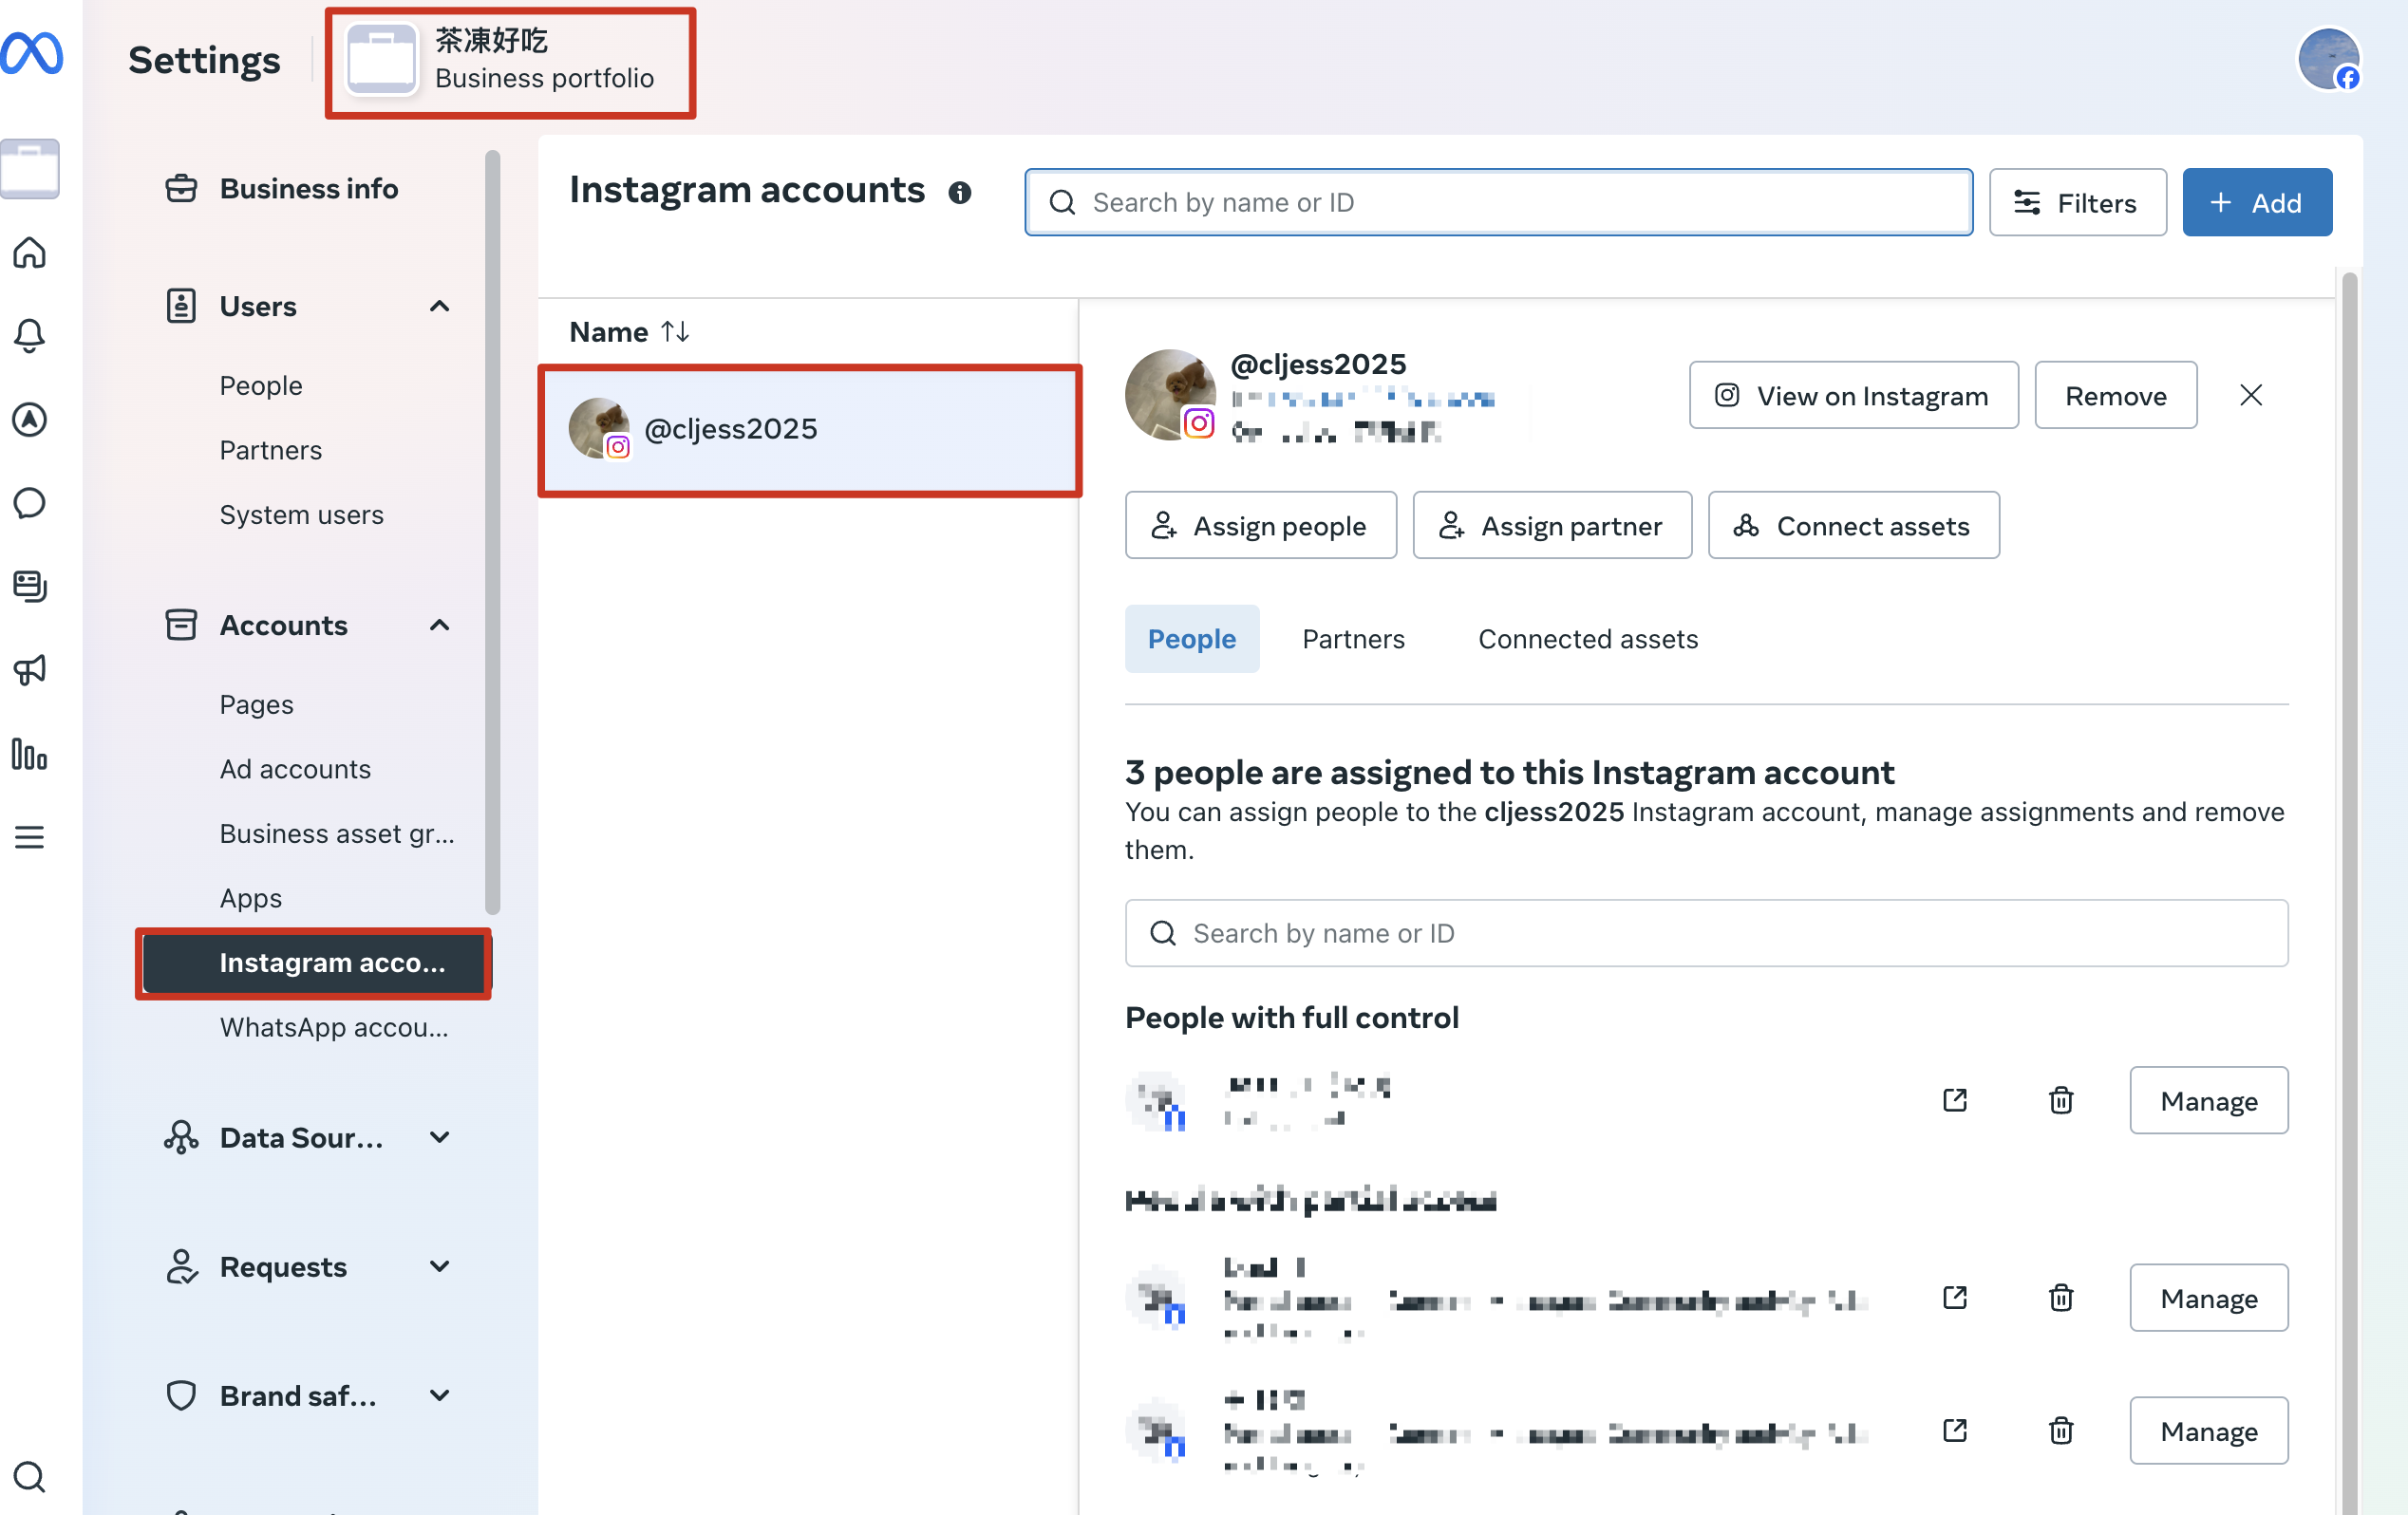Select the @cljess2025 row in list
Screen dimensions: 2408x1515
[809, 430]
